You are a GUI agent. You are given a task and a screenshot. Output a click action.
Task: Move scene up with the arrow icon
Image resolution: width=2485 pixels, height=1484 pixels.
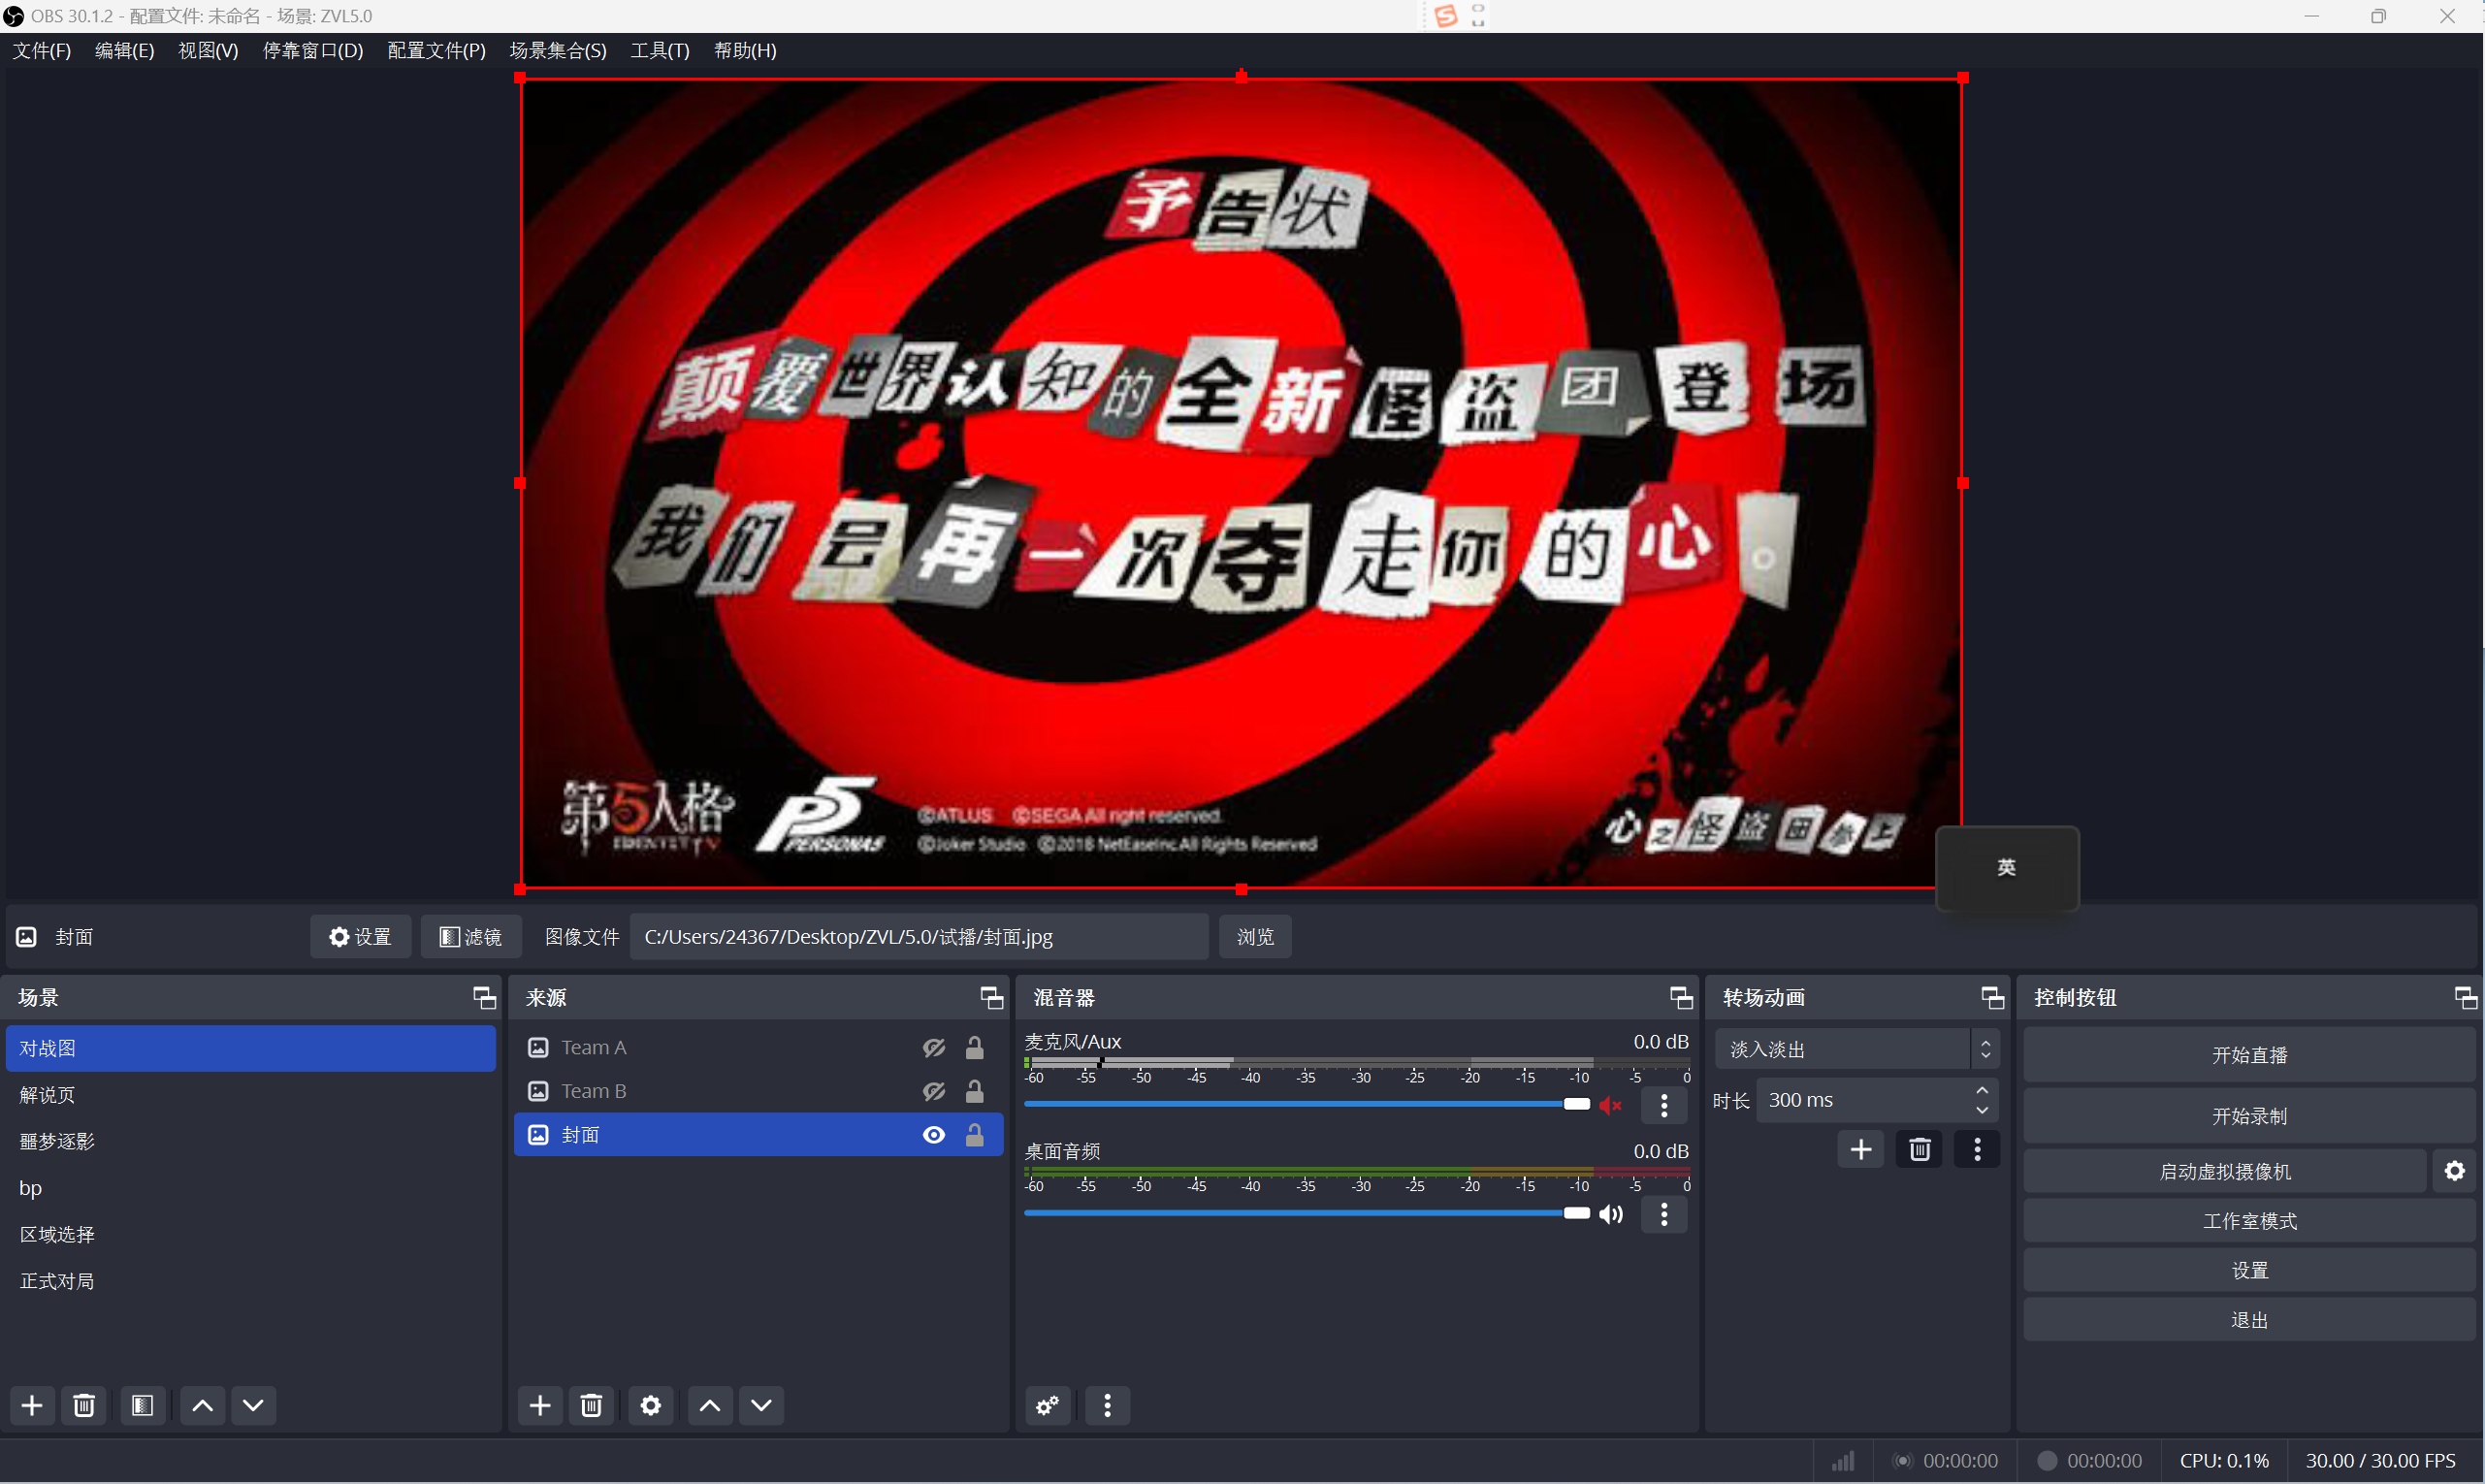pos(202,1405)
